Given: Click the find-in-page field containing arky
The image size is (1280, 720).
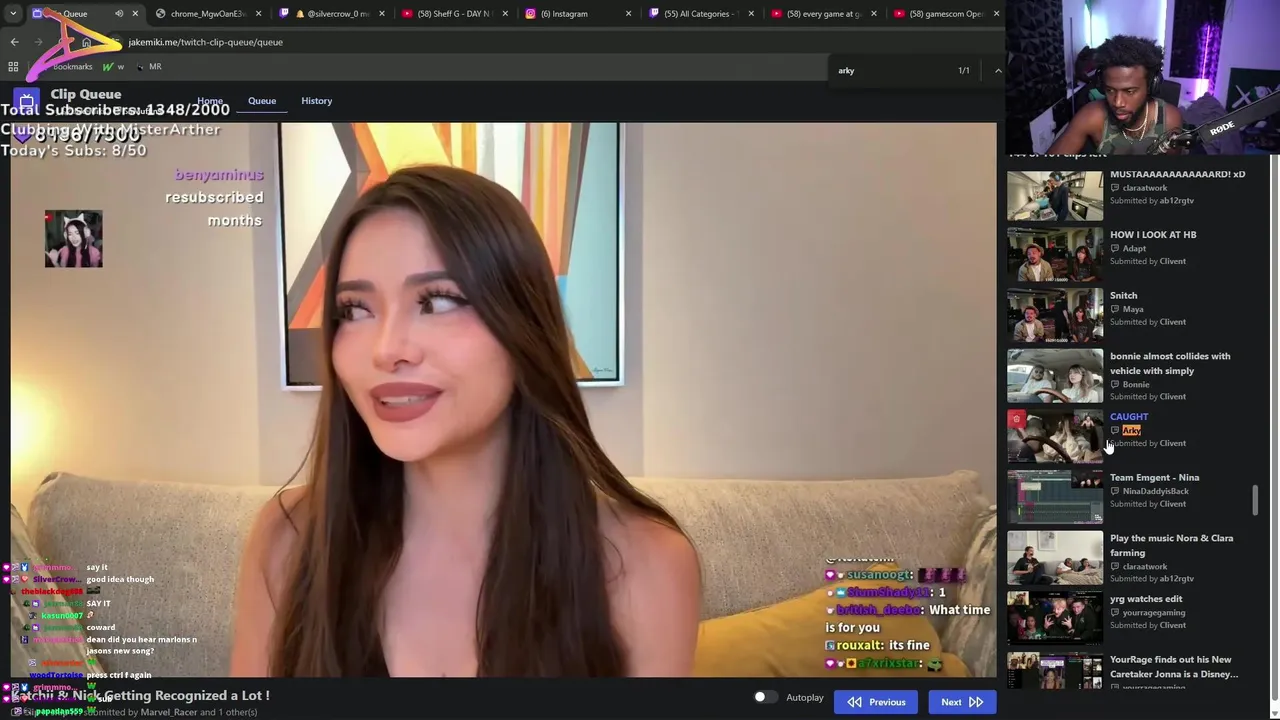Looking at the screenshot, I should pos(895,70).
